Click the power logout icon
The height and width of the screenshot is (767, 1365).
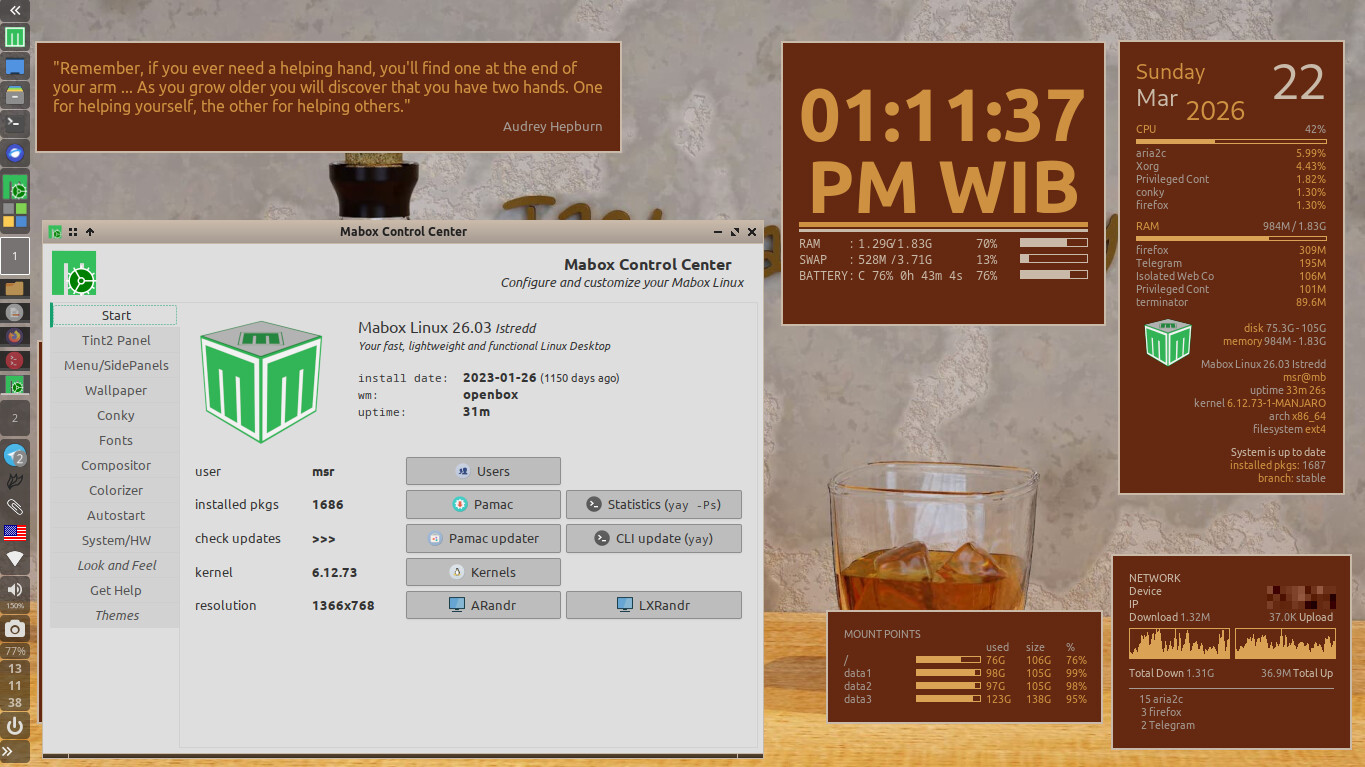[x=15, y=726]
